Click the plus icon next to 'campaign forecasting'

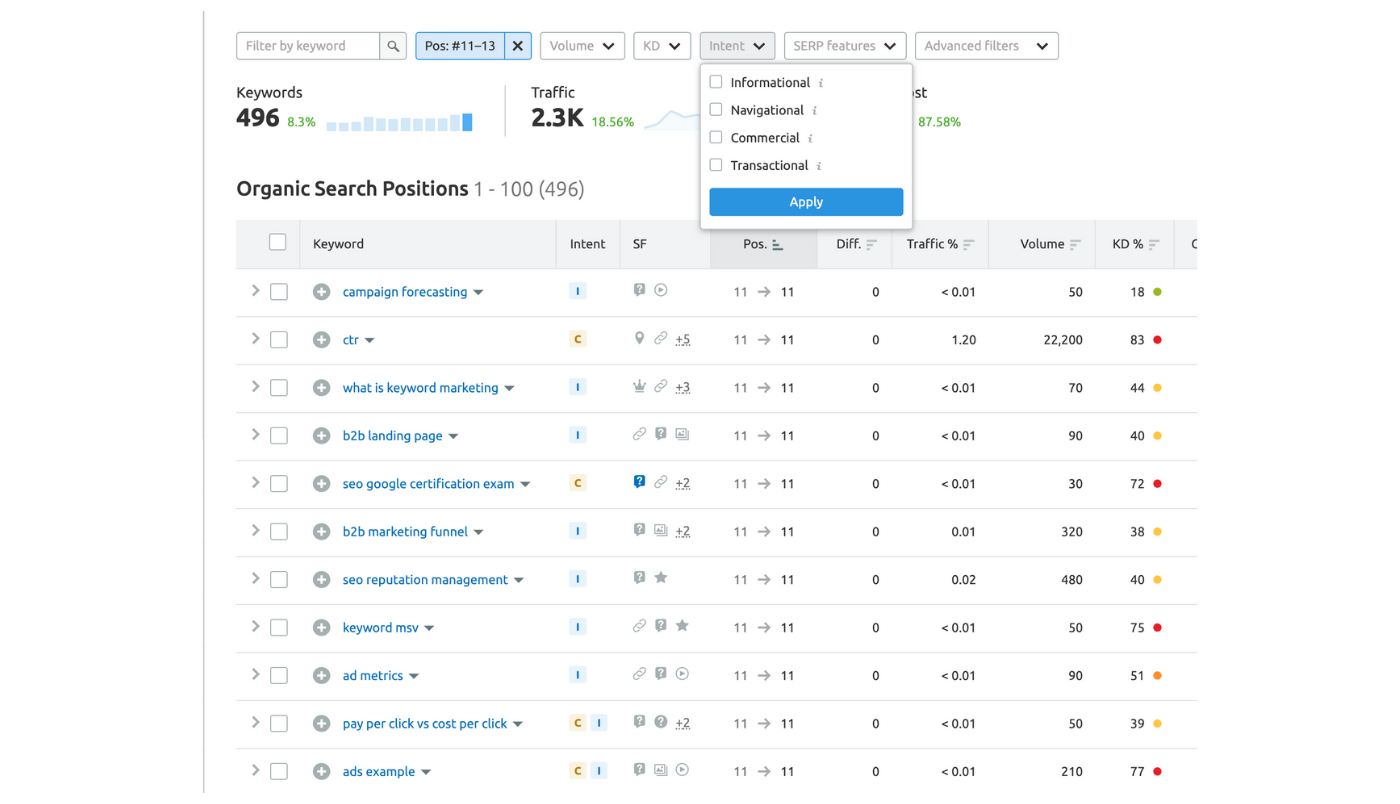(321, 292)
